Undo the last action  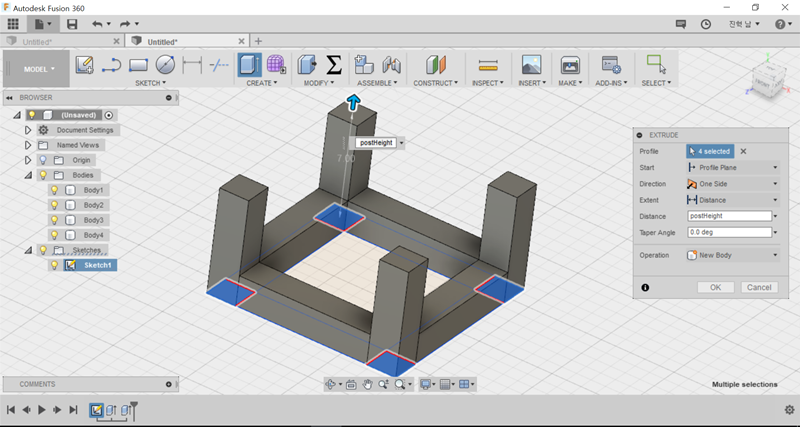[x=97, y=23]
